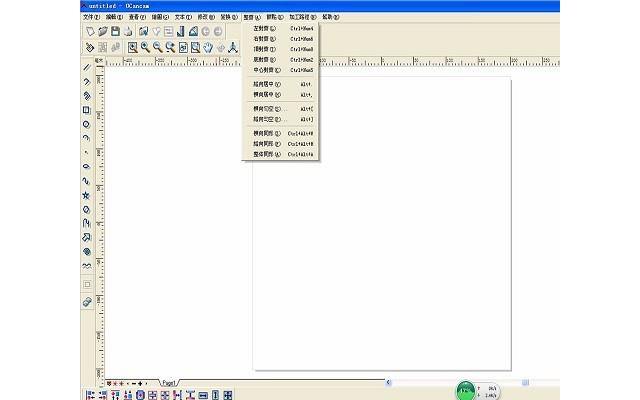Select the rectangle drawing tool
The width and height of the screenshot is (640, 400).
tap(87, 110)
